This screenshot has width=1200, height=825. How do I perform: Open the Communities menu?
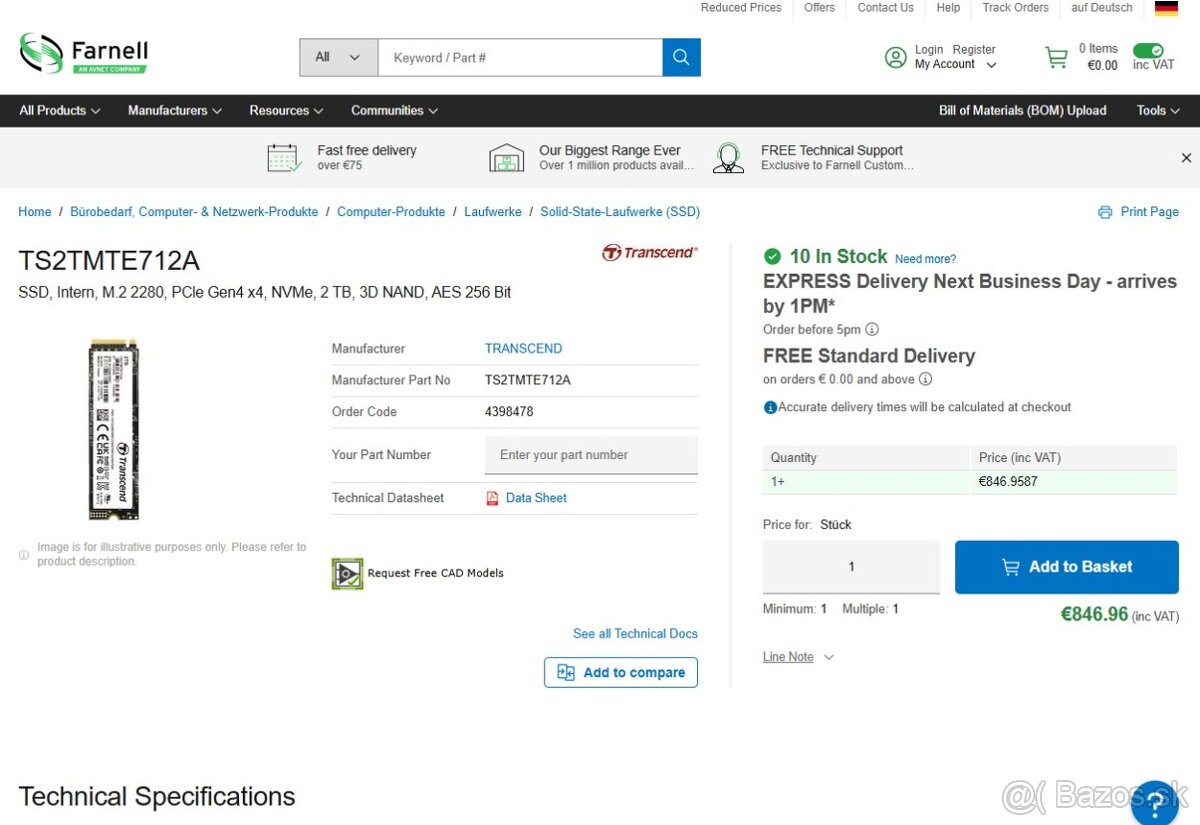[x=394, y=111]
